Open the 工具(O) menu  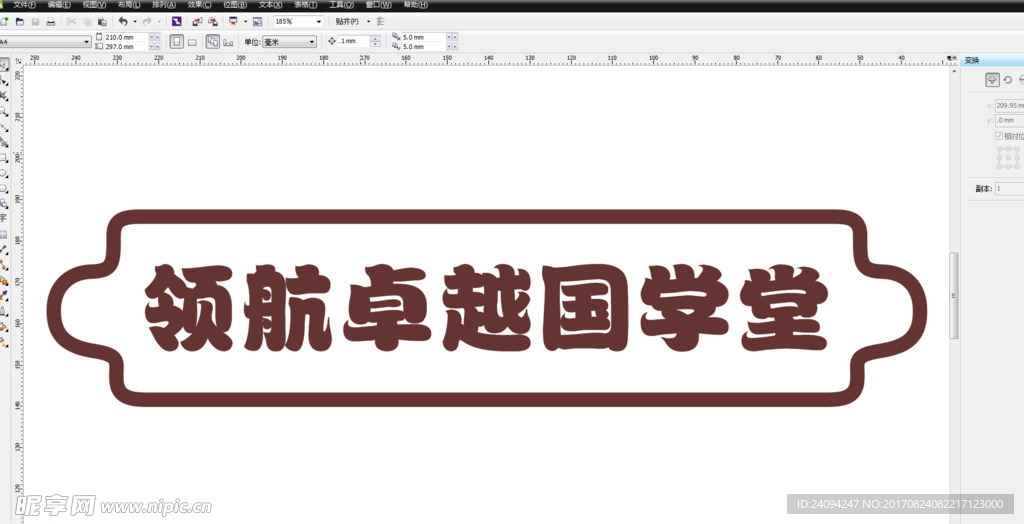pos(341,5)
